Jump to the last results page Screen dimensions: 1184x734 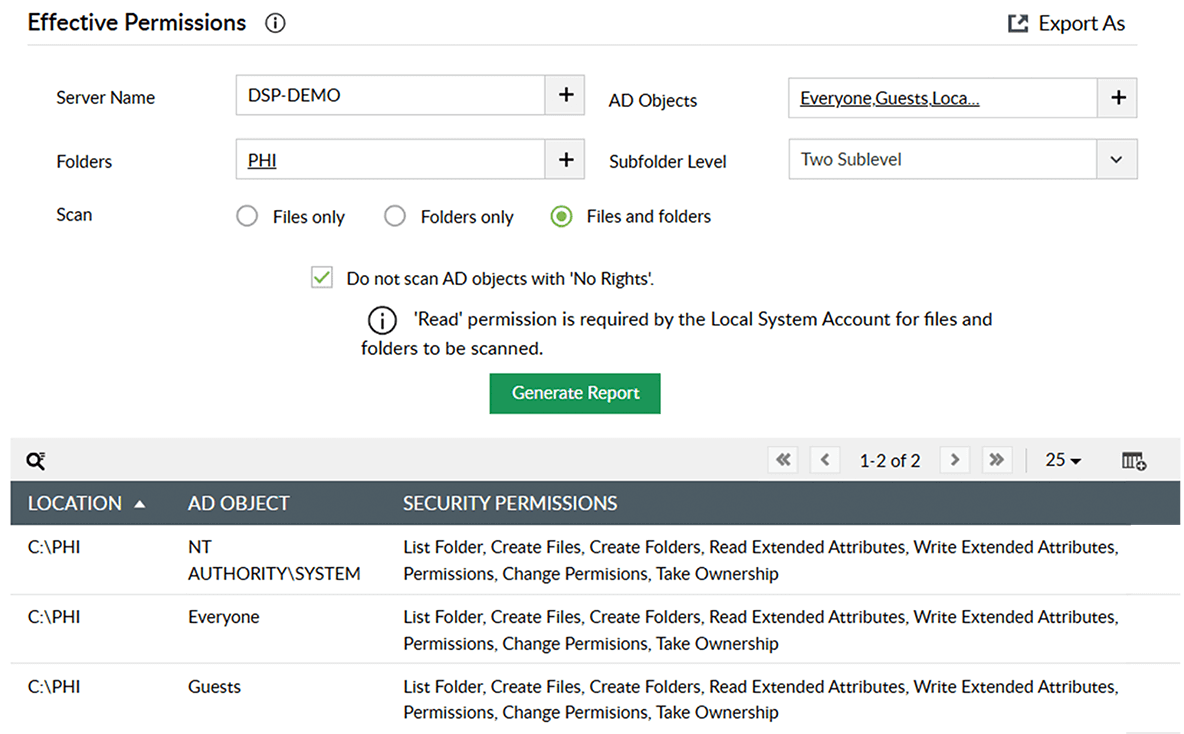pos(996,460)
